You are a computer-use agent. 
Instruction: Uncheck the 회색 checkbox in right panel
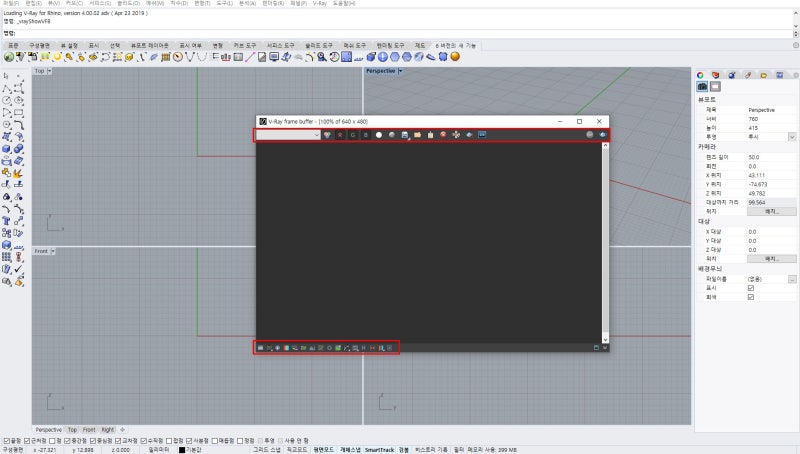pos(751,297)
